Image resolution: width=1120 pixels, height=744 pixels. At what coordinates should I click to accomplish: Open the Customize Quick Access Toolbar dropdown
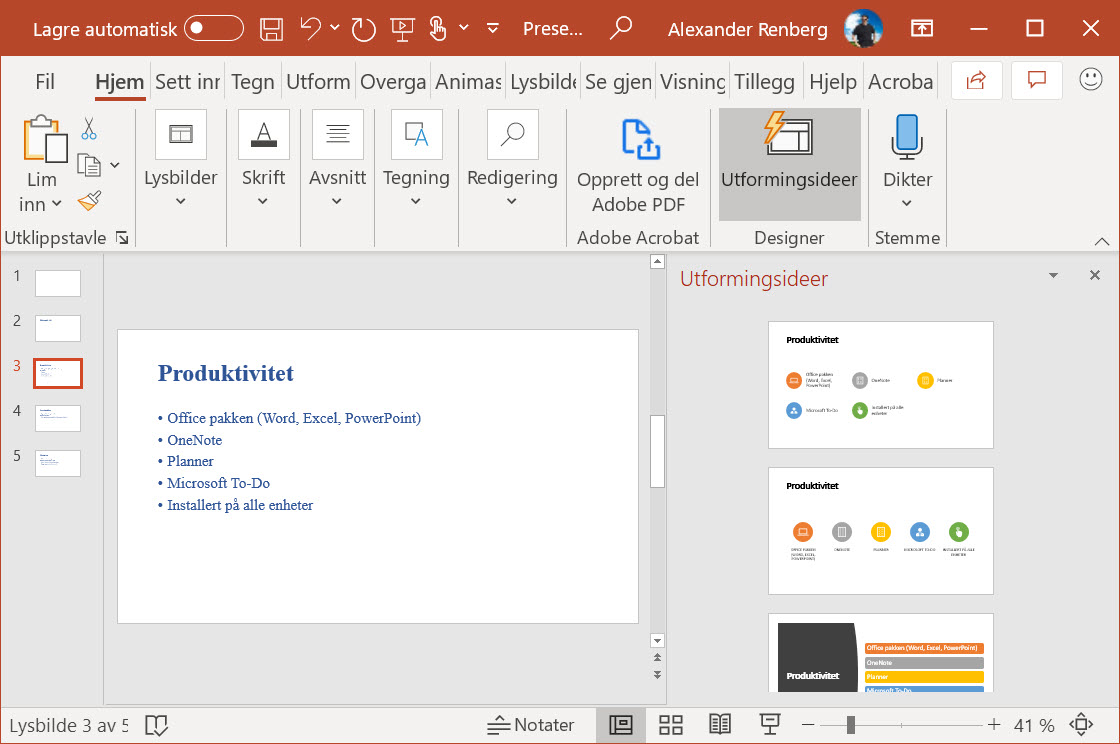point(491,28)
